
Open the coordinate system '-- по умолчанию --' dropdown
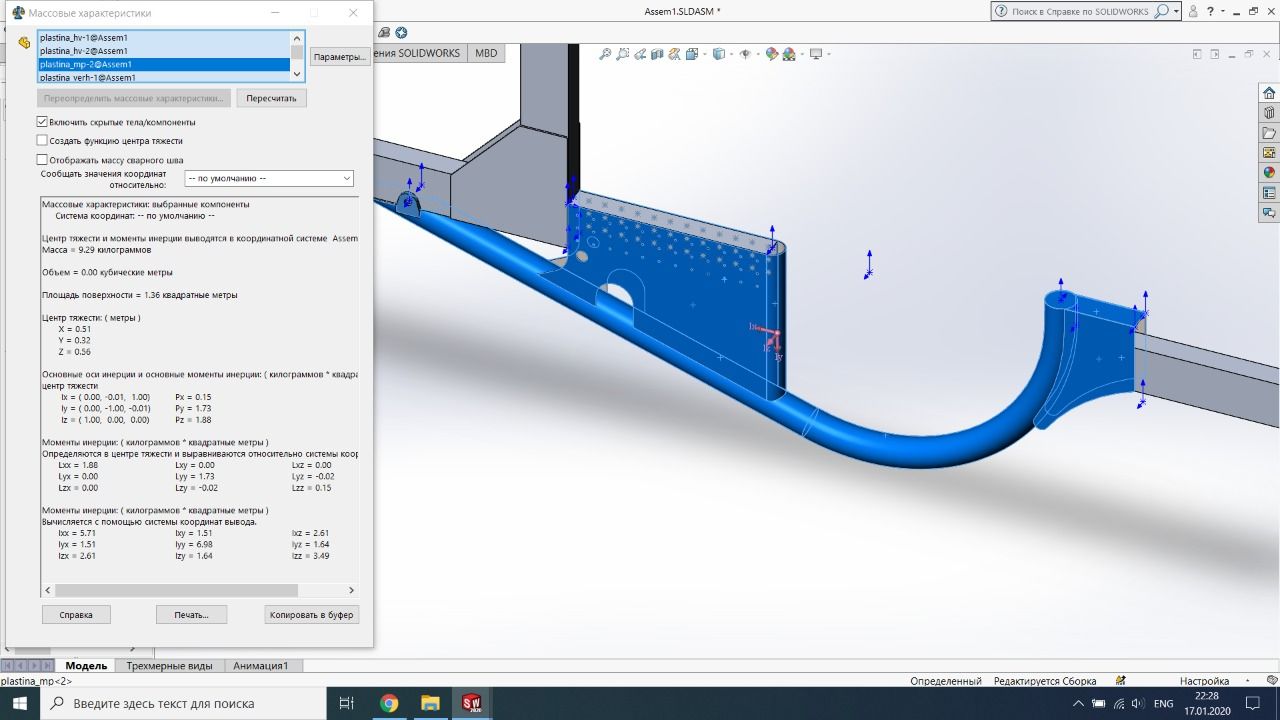point(269,178)
